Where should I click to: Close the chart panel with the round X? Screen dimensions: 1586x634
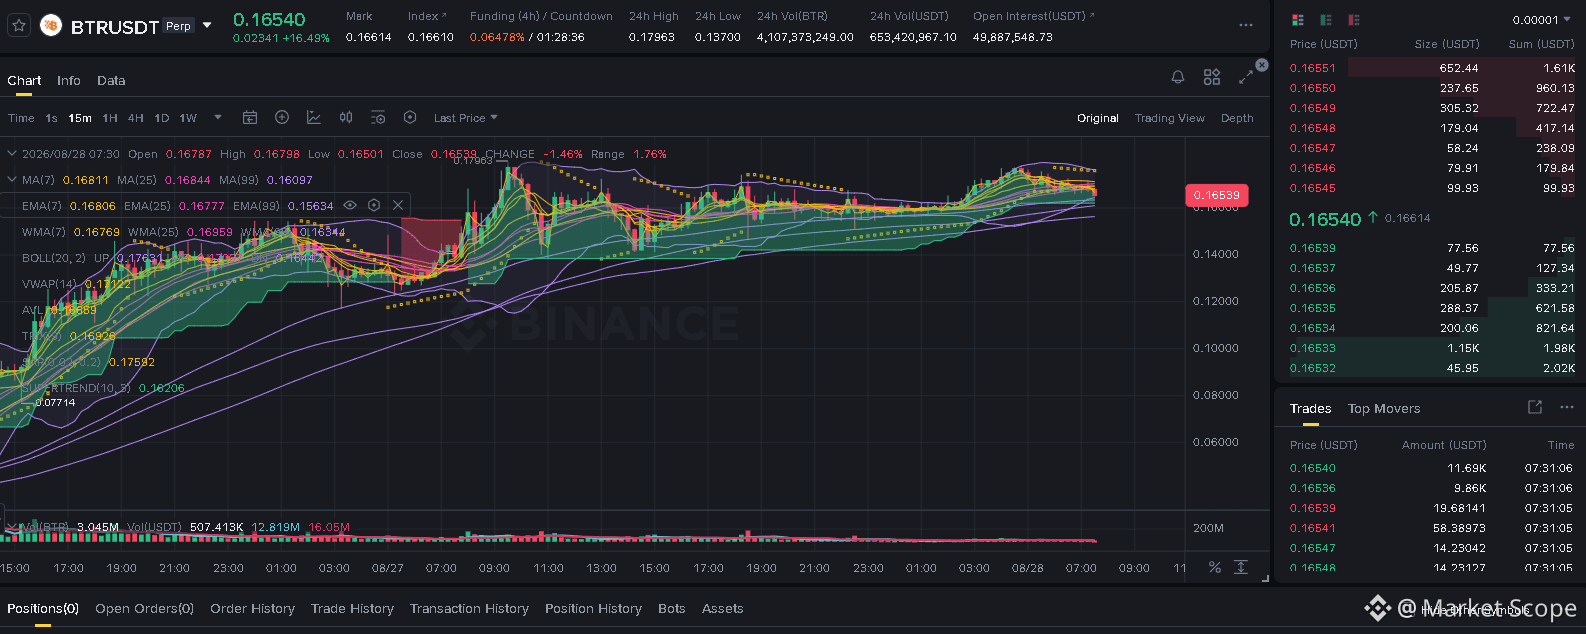(x=1262, y=64)
